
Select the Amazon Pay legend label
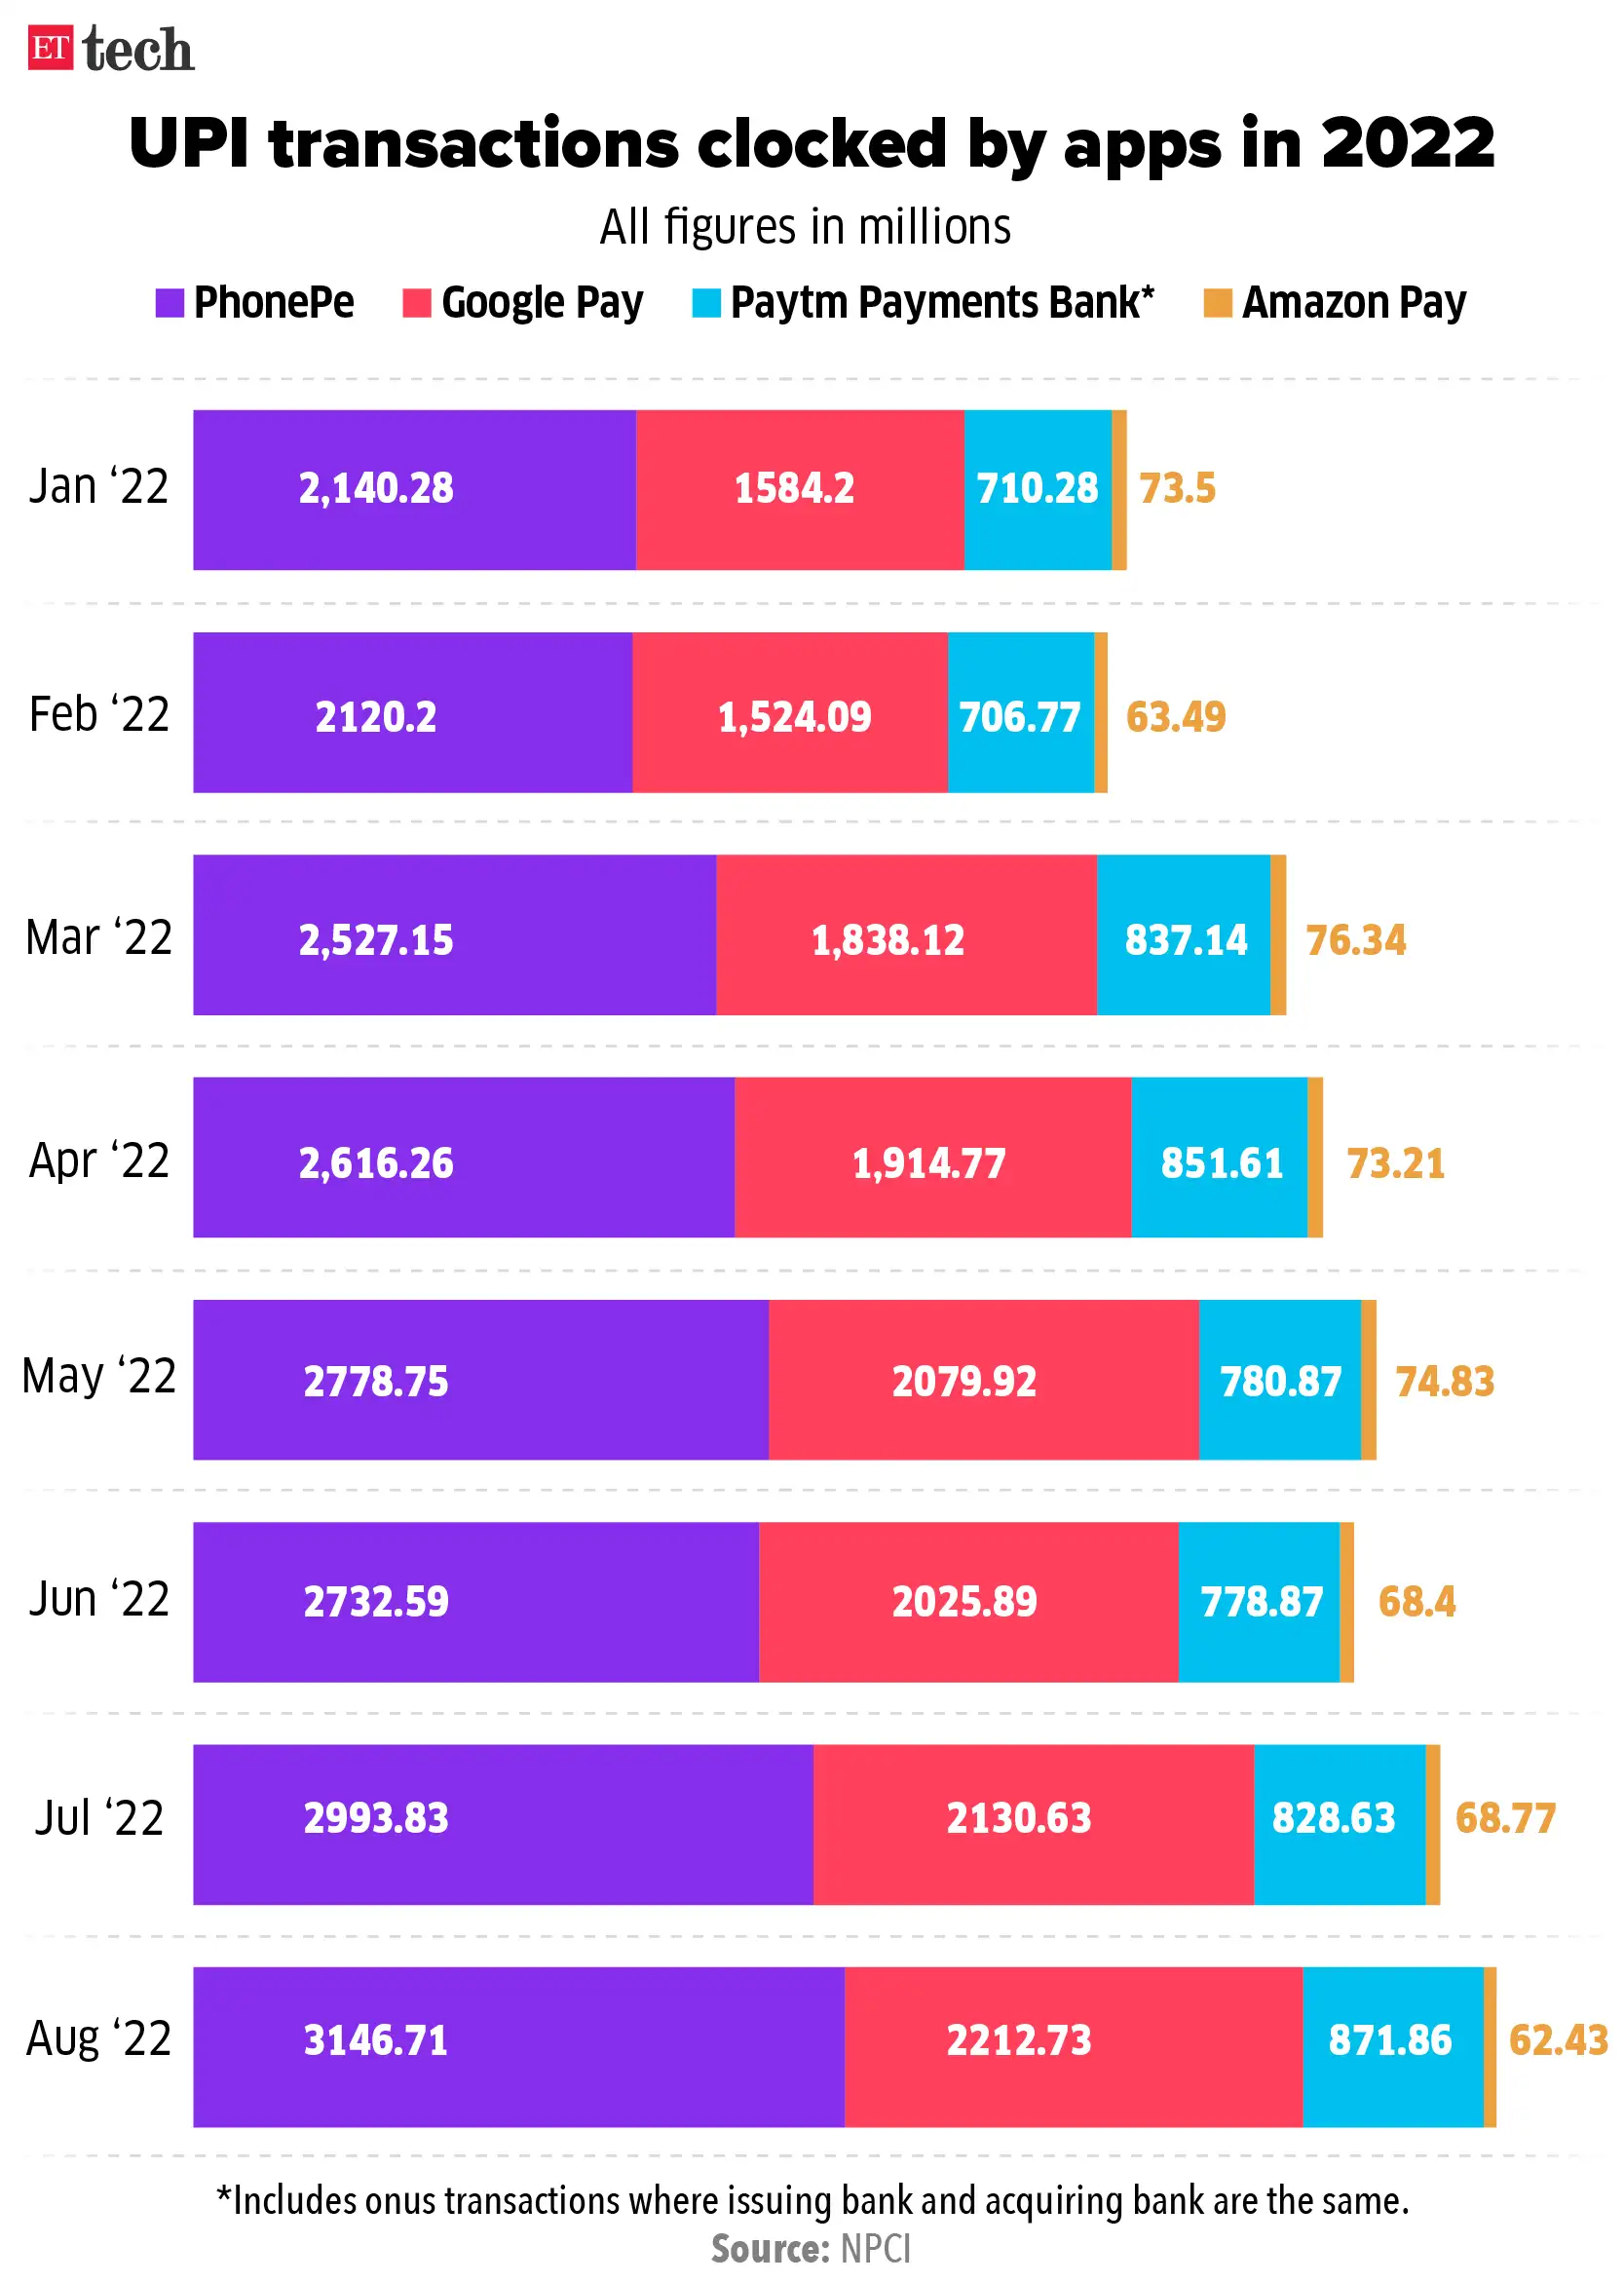point(1353,303)
